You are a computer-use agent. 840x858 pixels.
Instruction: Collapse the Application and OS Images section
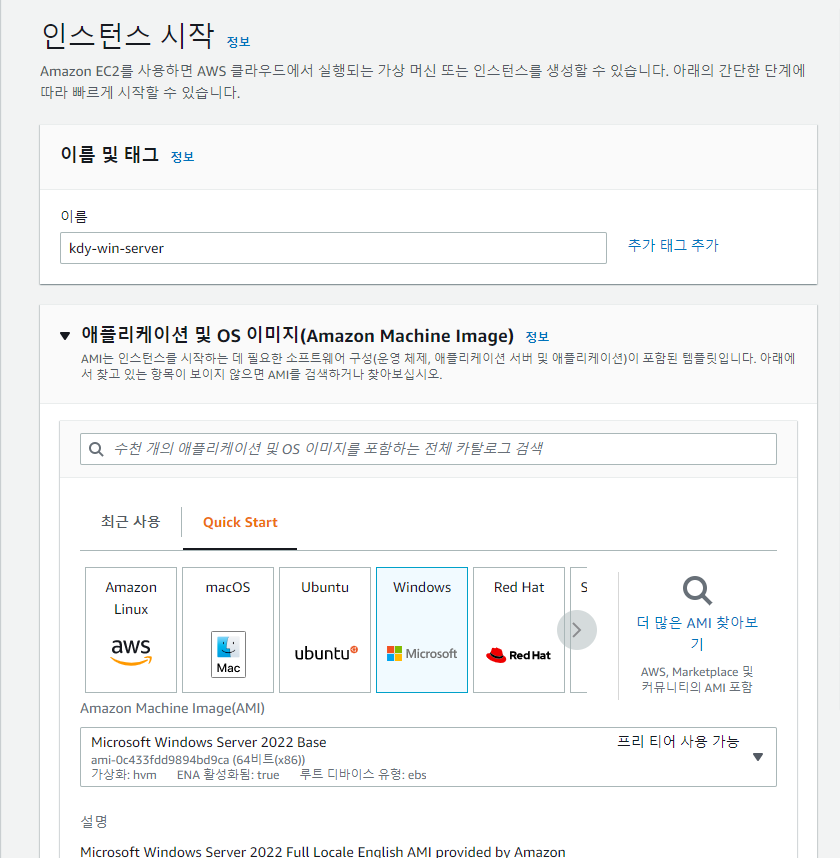65,335
